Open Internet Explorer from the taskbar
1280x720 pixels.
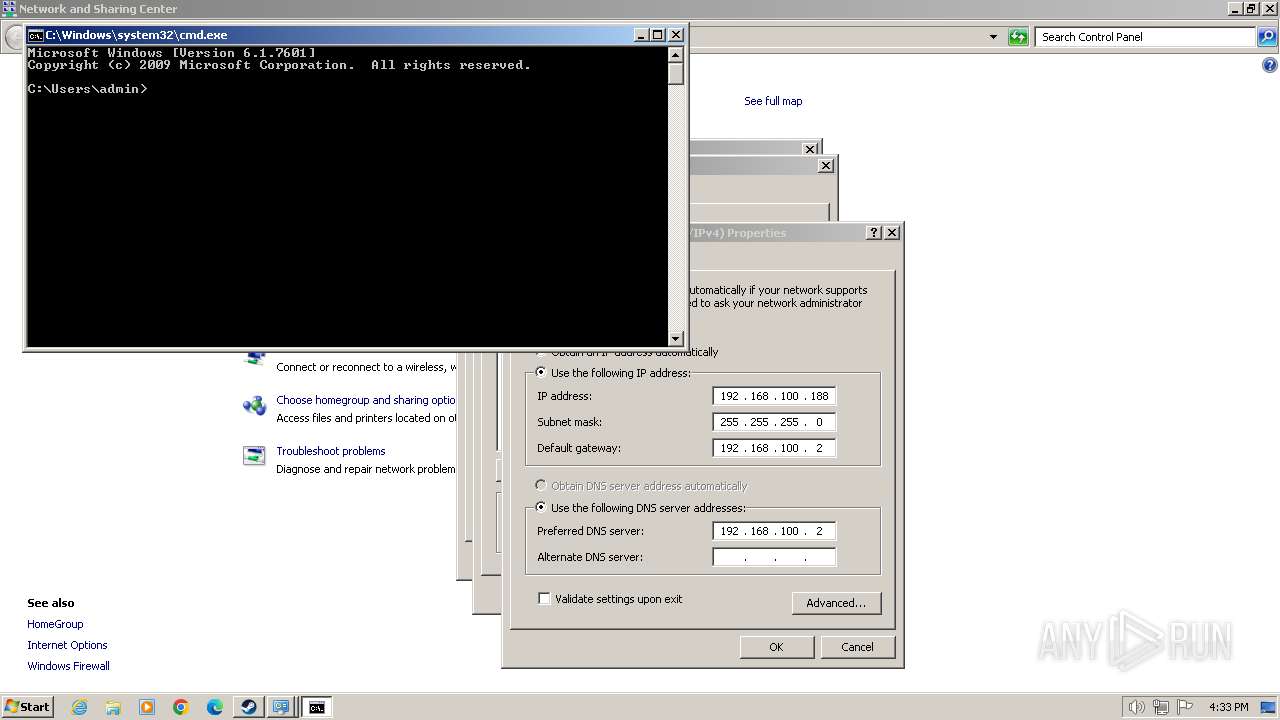[79, 707]
